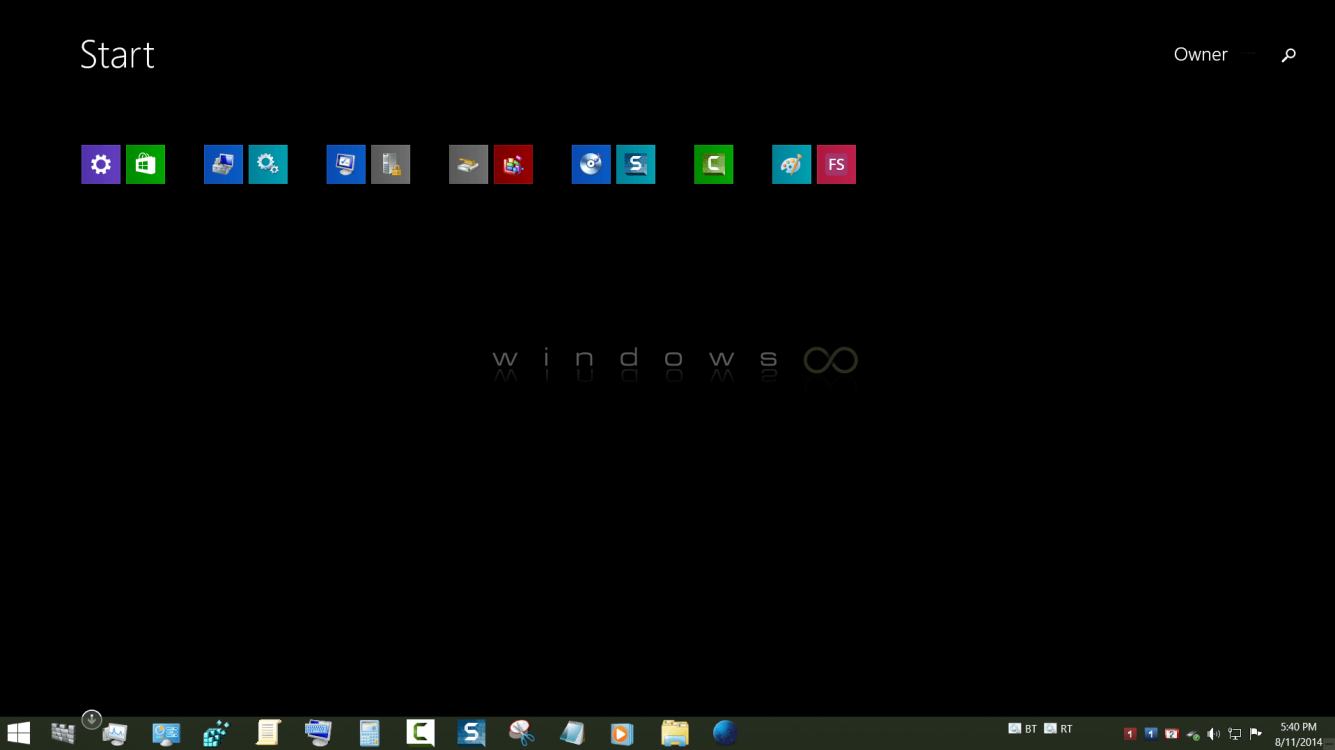This screenshot has width=1335, height=750.
Task: Click the Snipping Tool scissors taskbar icon
Action: (x=521, y=733)
